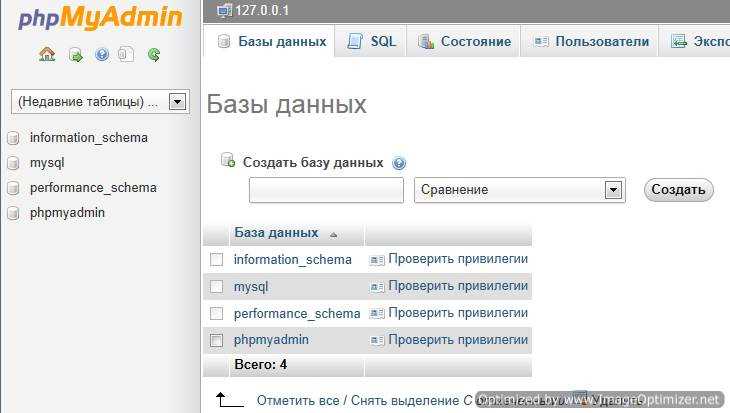The height and width of the screenshot is (413, 730).
Task: Open the Экспорт tab
Action: [695, 41]
